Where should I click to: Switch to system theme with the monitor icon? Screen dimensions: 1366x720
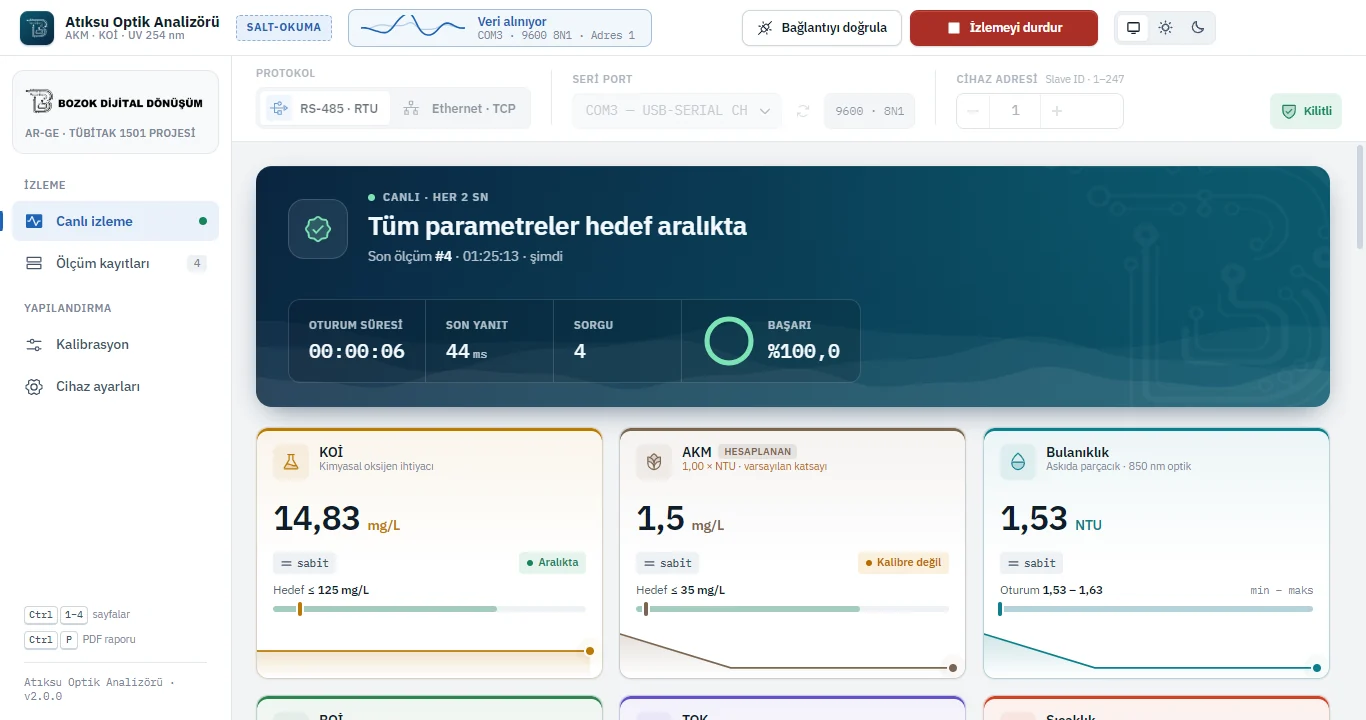click(x=1134, y=28)
